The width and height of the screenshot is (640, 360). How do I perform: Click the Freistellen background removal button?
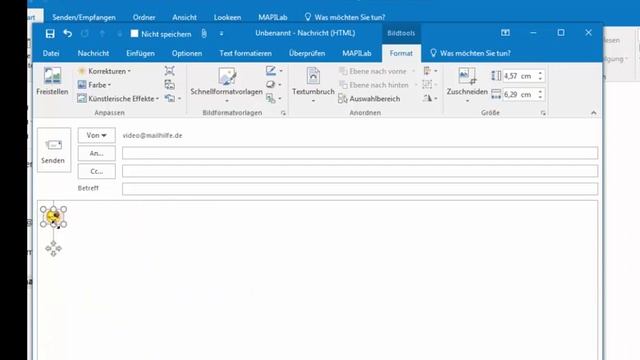[52, 82]
